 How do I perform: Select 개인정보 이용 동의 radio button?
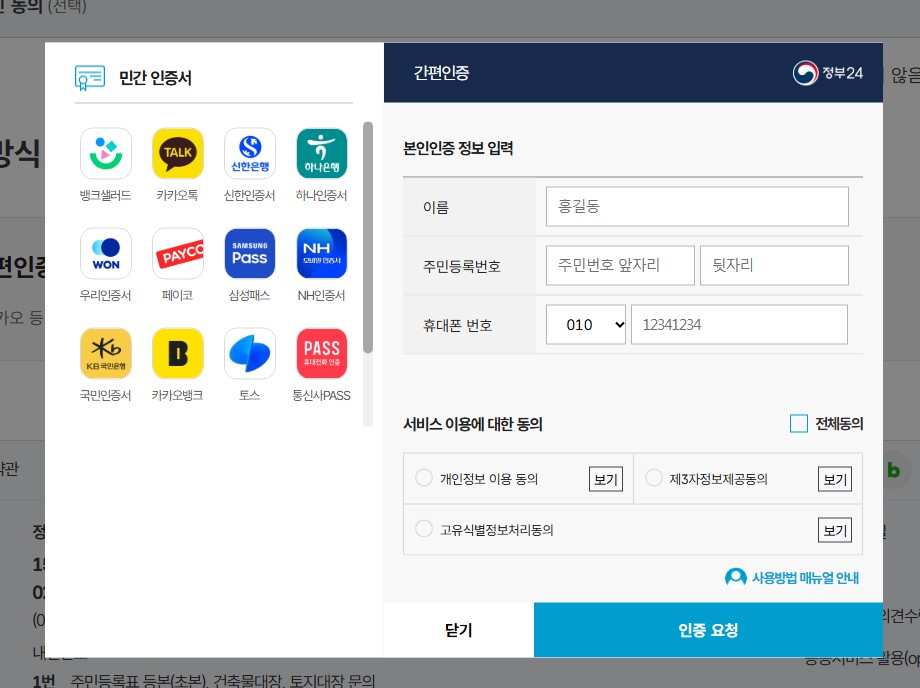[424, 478]
